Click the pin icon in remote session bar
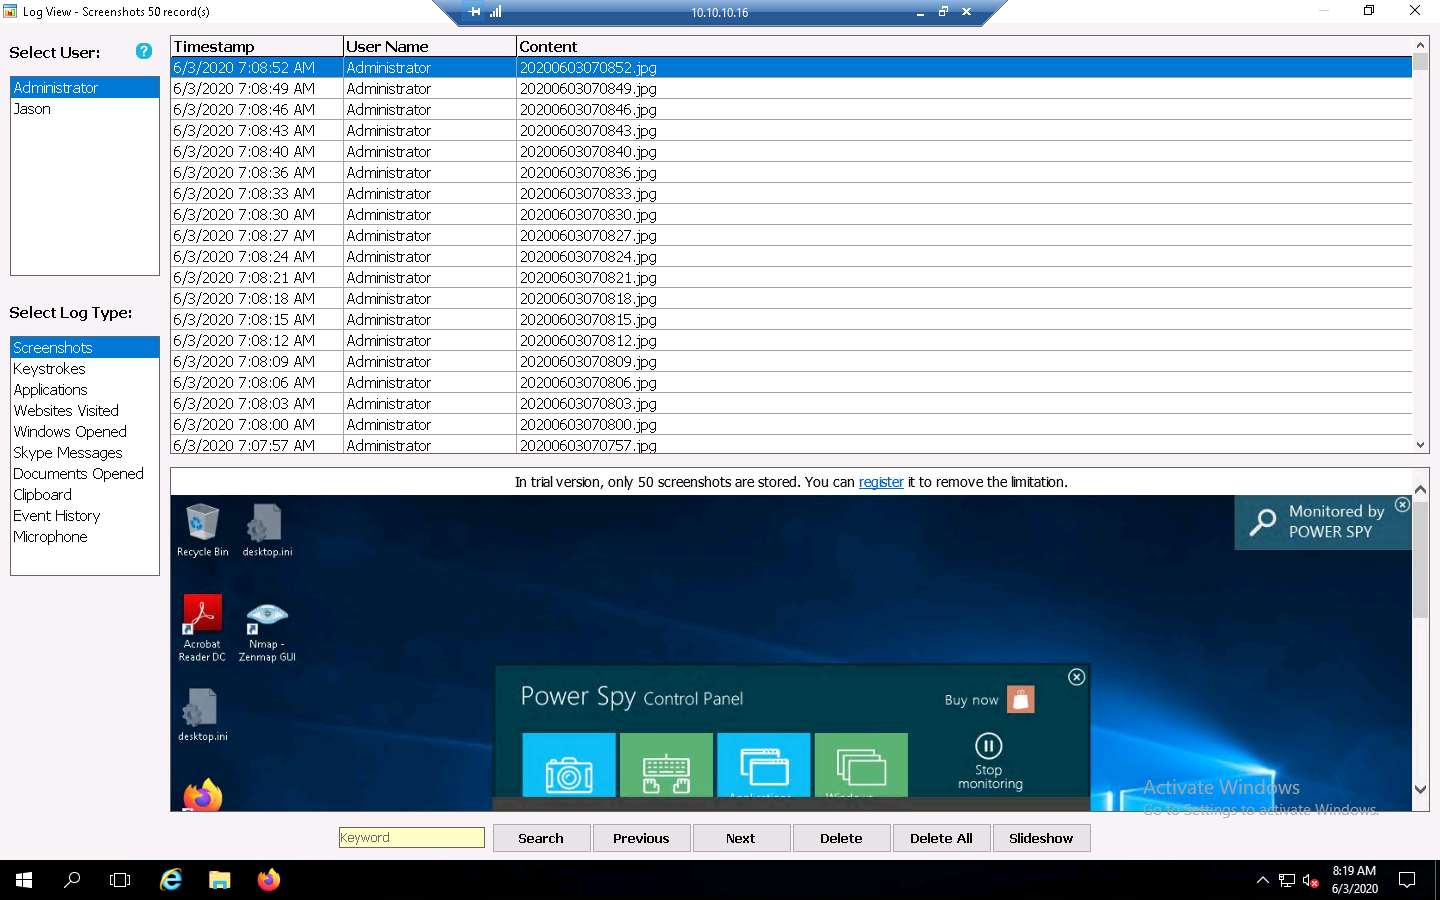The image size is (1440, 900). click(x=474, y=12)
